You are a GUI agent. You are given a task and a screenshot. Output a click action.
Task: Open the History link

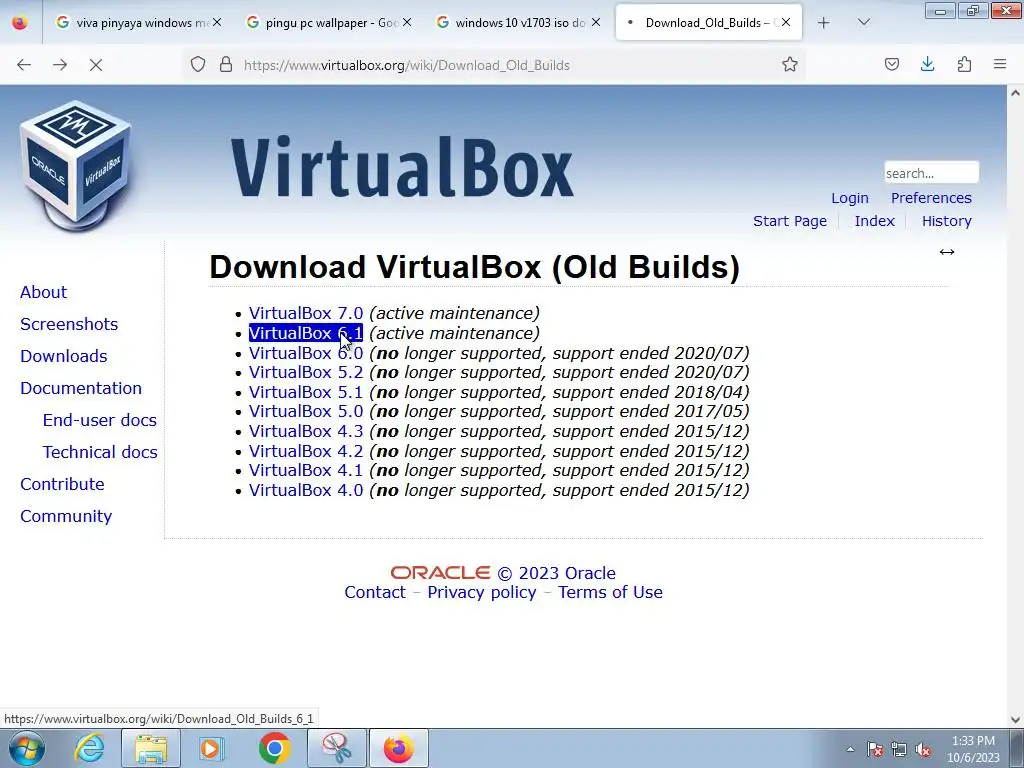[946, 221]
